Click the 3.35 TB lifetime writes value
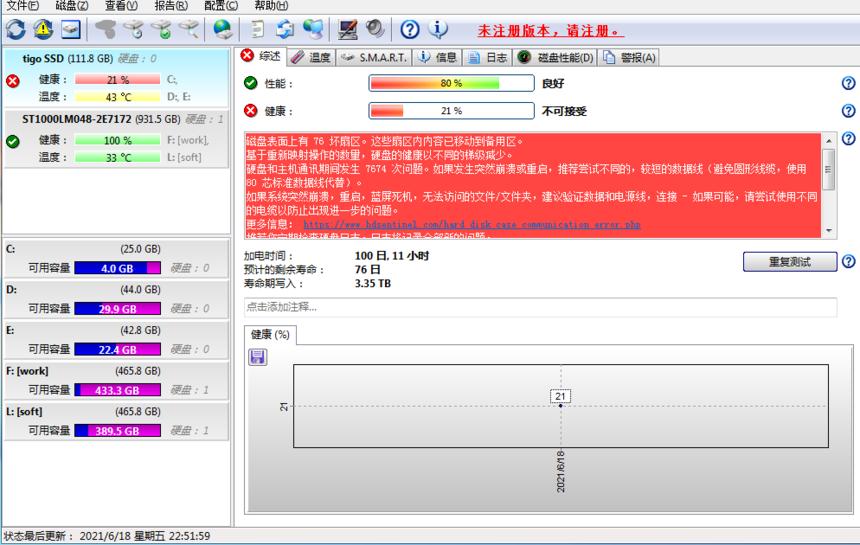Screen dimensions: 860x545 coord(373,283)
